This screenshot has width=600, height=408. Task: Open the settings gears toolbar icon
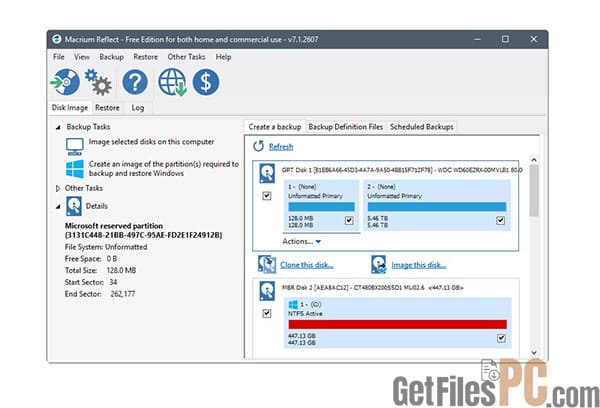[x=98, y=82]
